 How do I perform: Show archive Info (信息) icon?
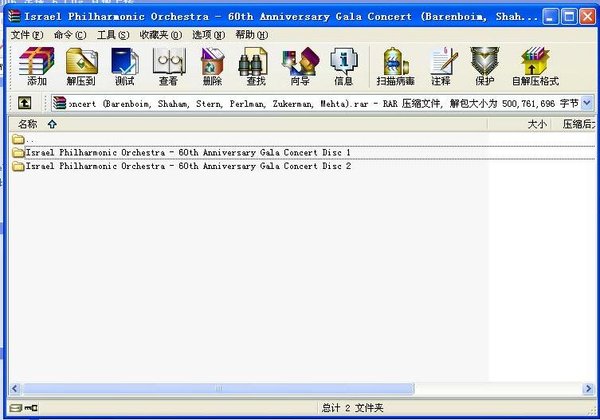(x=343, y=66)
